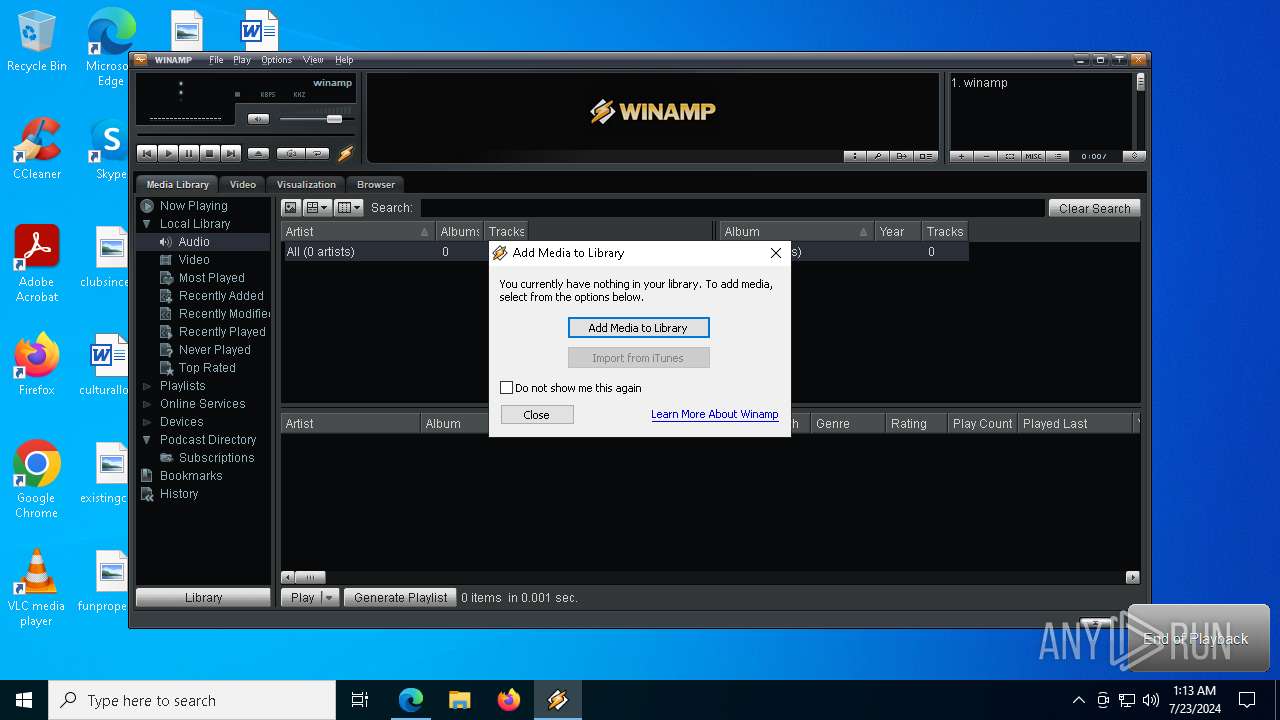The image size is (1280, 720).
Task: Focus the library Search field
Action: (x=732, y=208)
